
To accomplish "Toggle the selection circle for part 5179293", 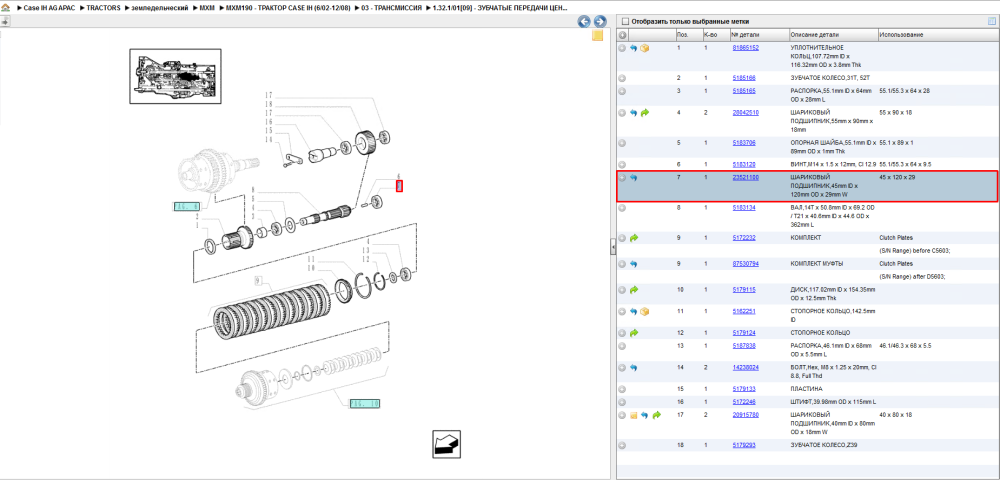I will point(622,445).
